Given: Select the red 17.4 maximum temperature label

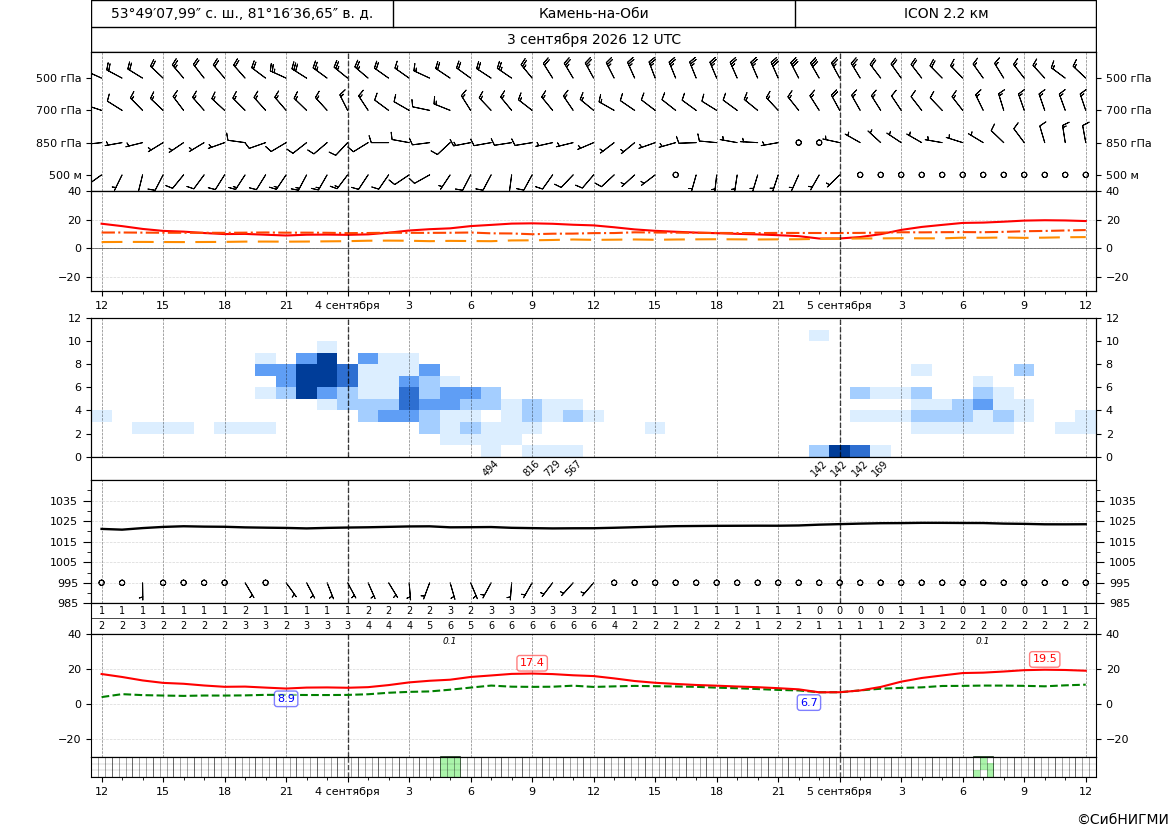Looking at the screenshot, I should (x=532, y=662).
